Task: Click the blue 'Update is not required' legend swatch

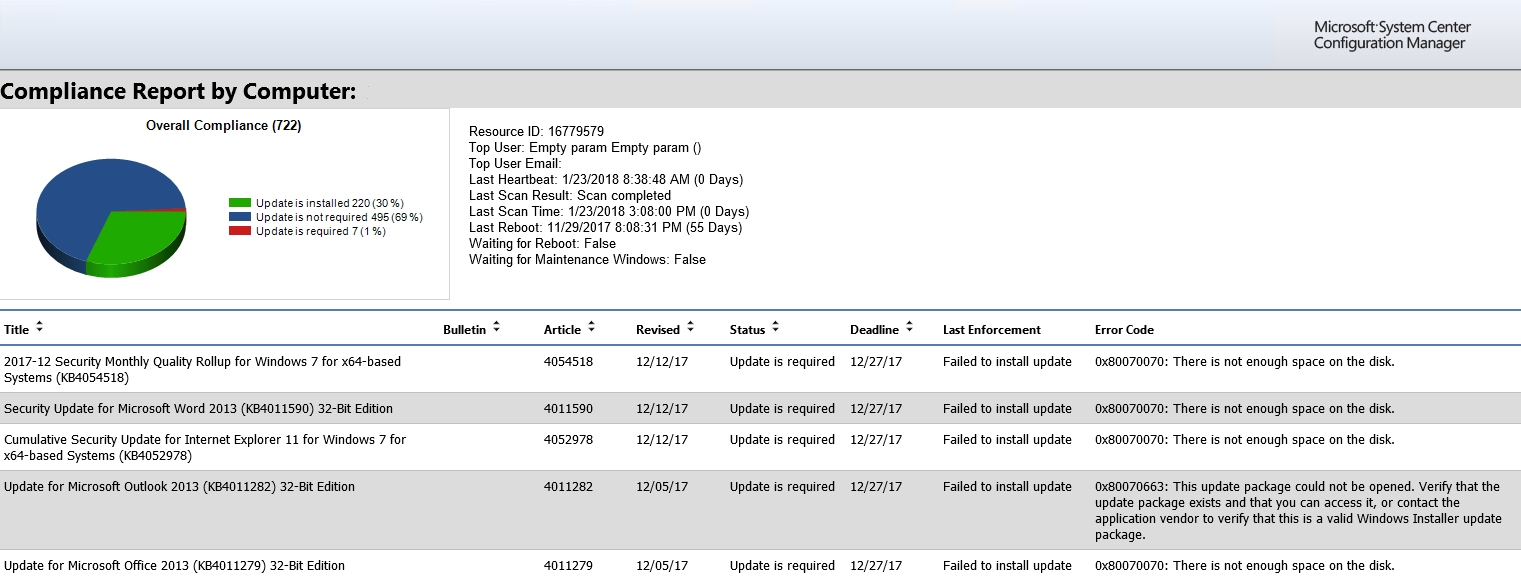Action: click(x=240, y=217)
